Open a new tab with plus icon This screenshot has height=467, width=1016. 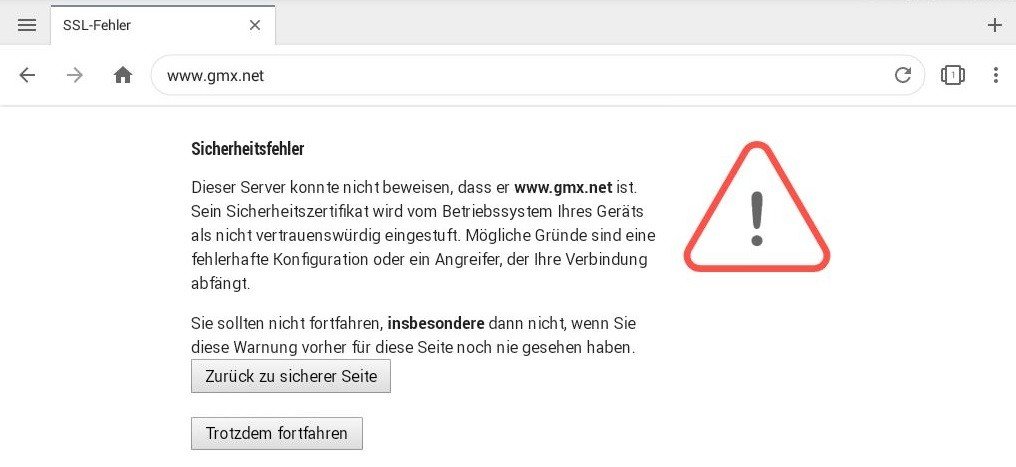tap(994, 25)
